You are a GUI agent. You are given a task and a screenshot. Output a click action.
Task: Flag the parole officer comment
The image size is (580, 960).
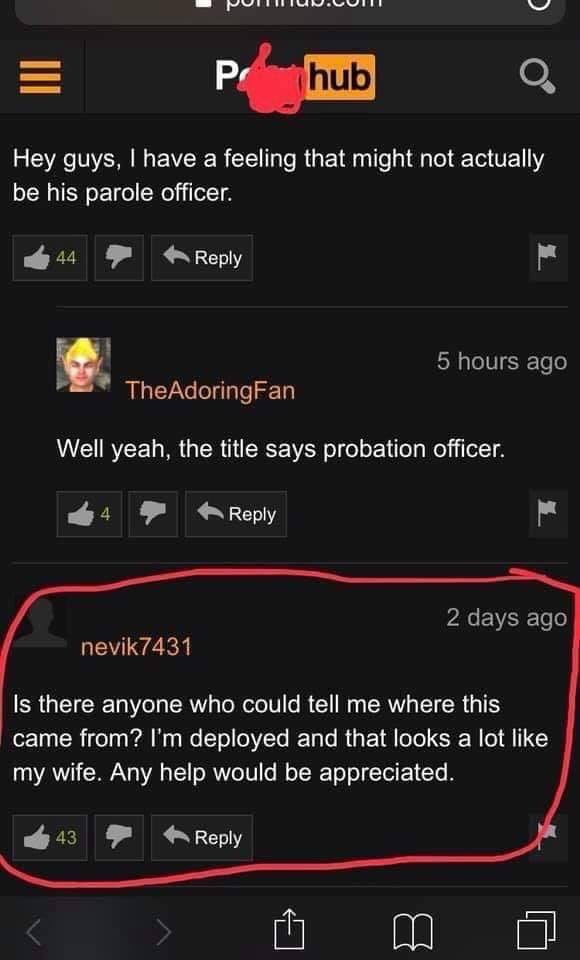tap(548, 258)
